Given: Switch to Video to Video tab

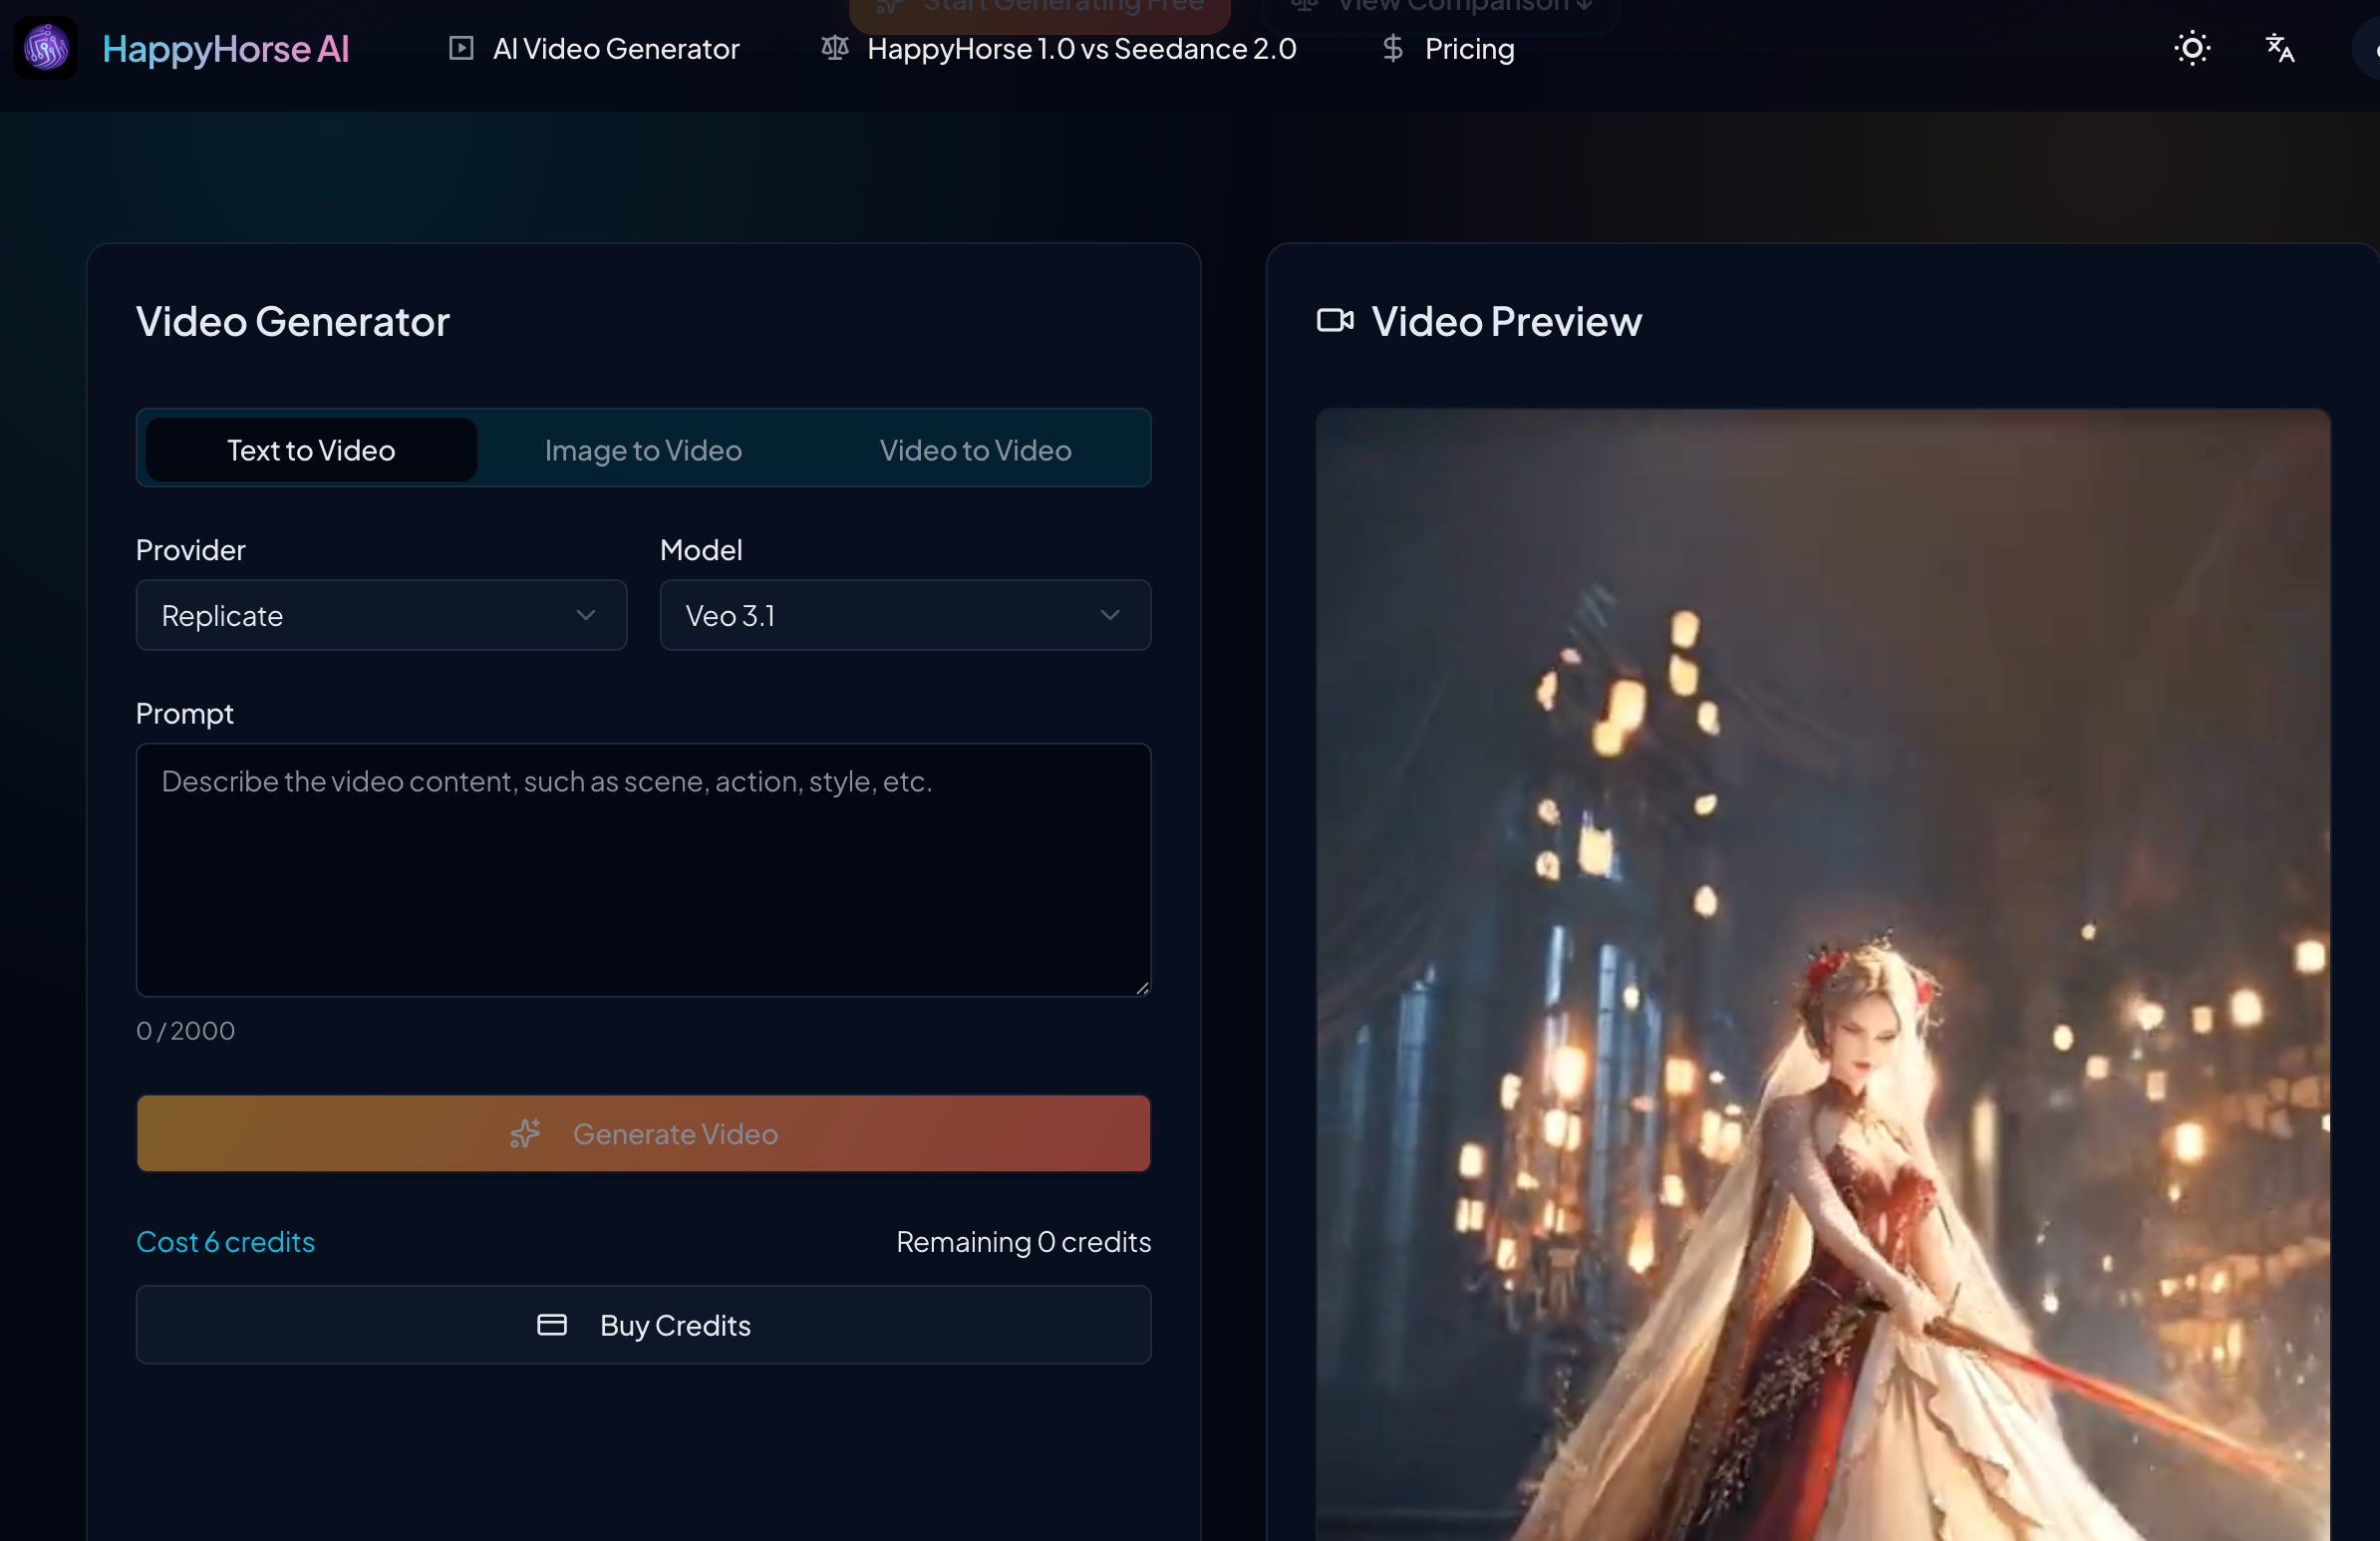Looking at the screenshot, I should (x=975, y=450).
